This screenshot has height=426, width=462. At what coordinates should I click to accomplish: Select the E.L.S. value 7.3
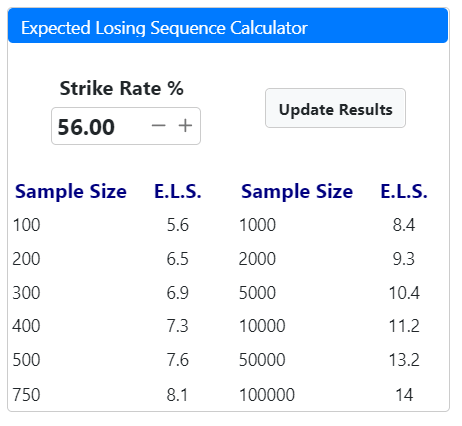coord(178,326)
